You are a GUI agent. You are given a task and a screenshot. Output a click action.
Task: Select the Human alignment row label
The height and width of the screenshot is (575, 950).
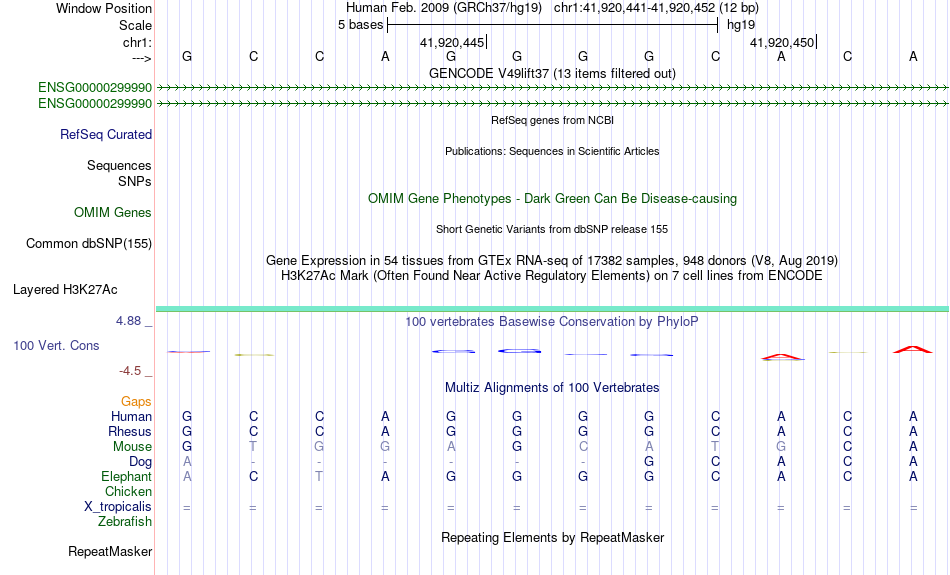(x=131, y=416)
